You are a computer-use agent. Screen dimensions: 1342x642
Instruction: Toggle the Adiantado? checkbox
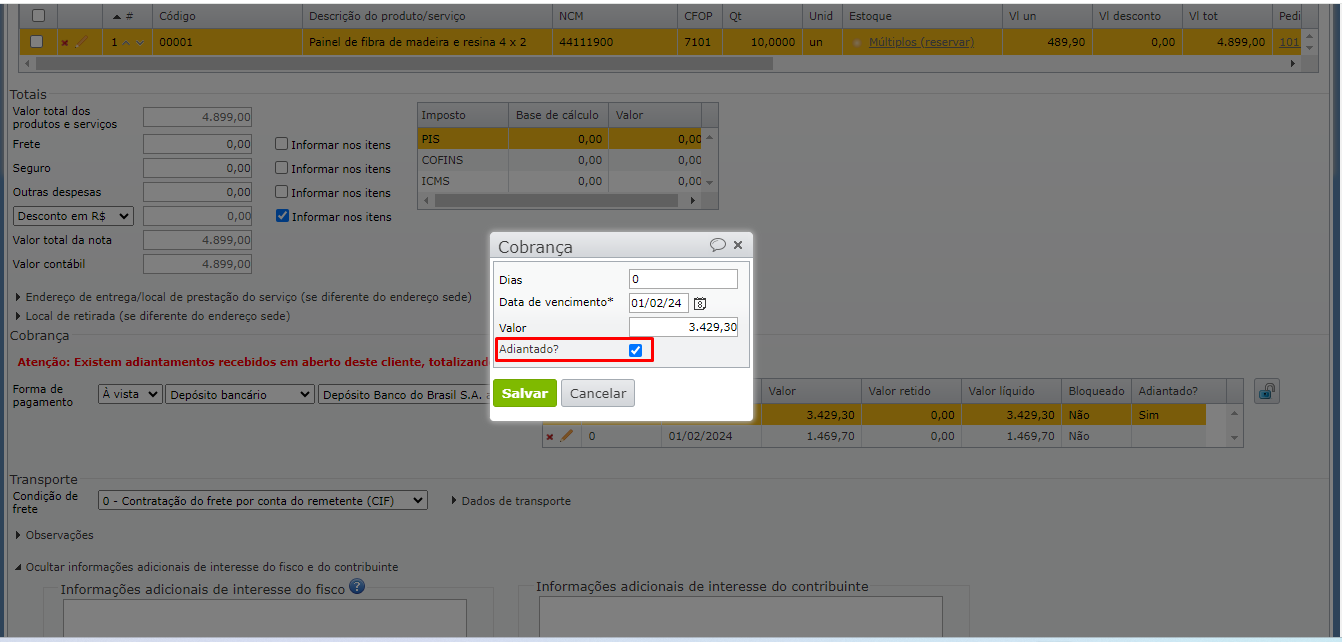(x=635, y=350)
